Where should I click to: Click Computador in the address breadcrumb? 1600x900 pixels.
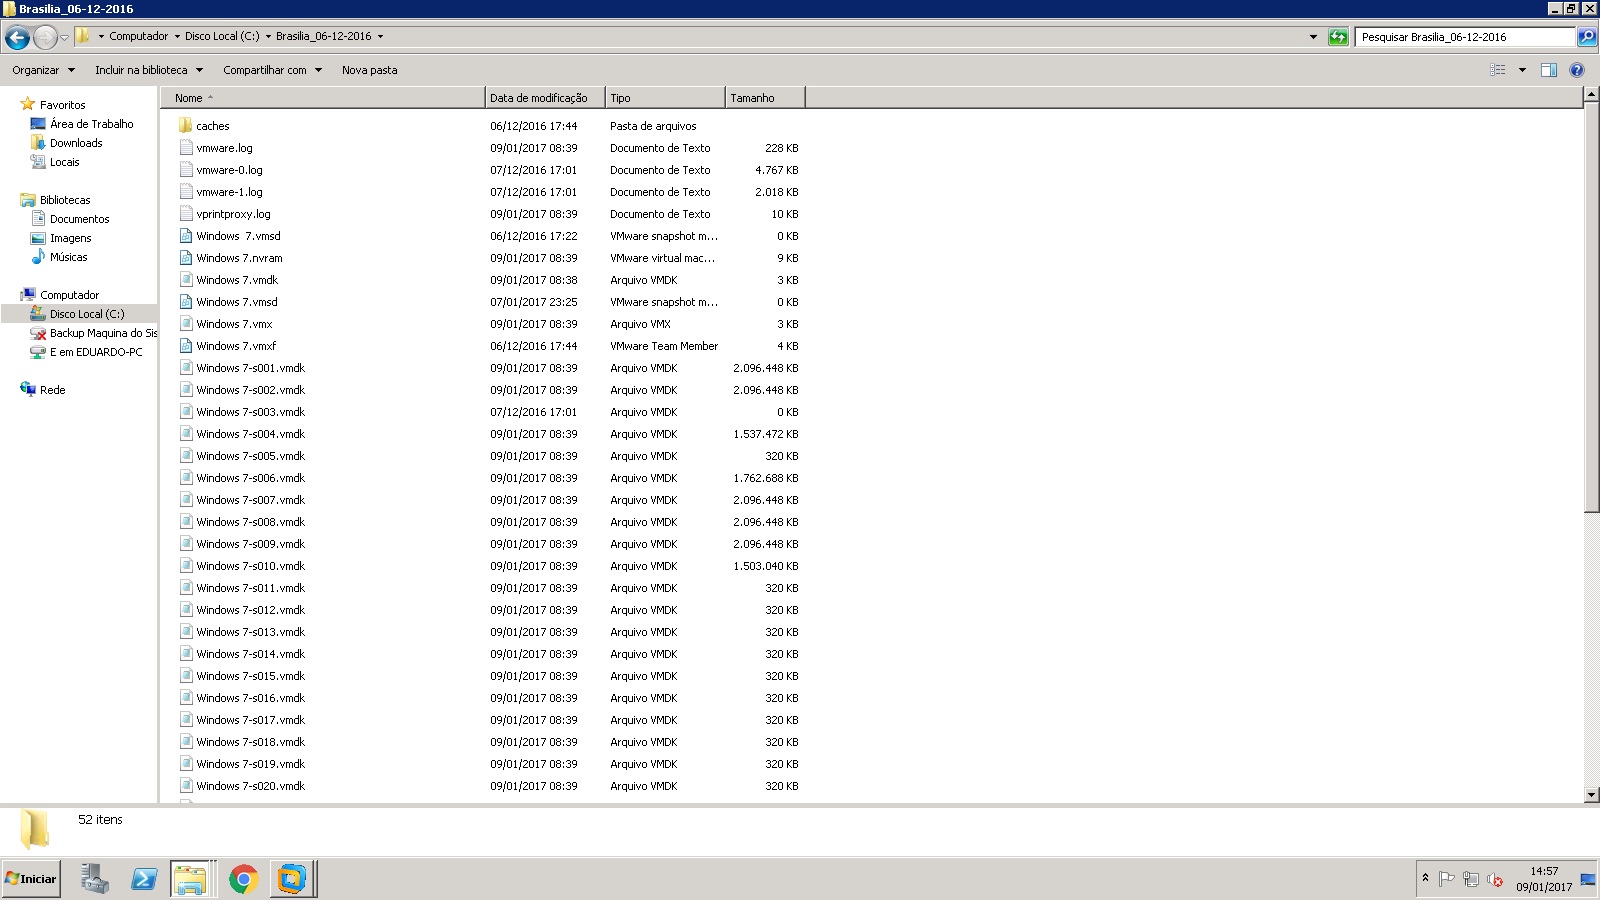(138, 36)
